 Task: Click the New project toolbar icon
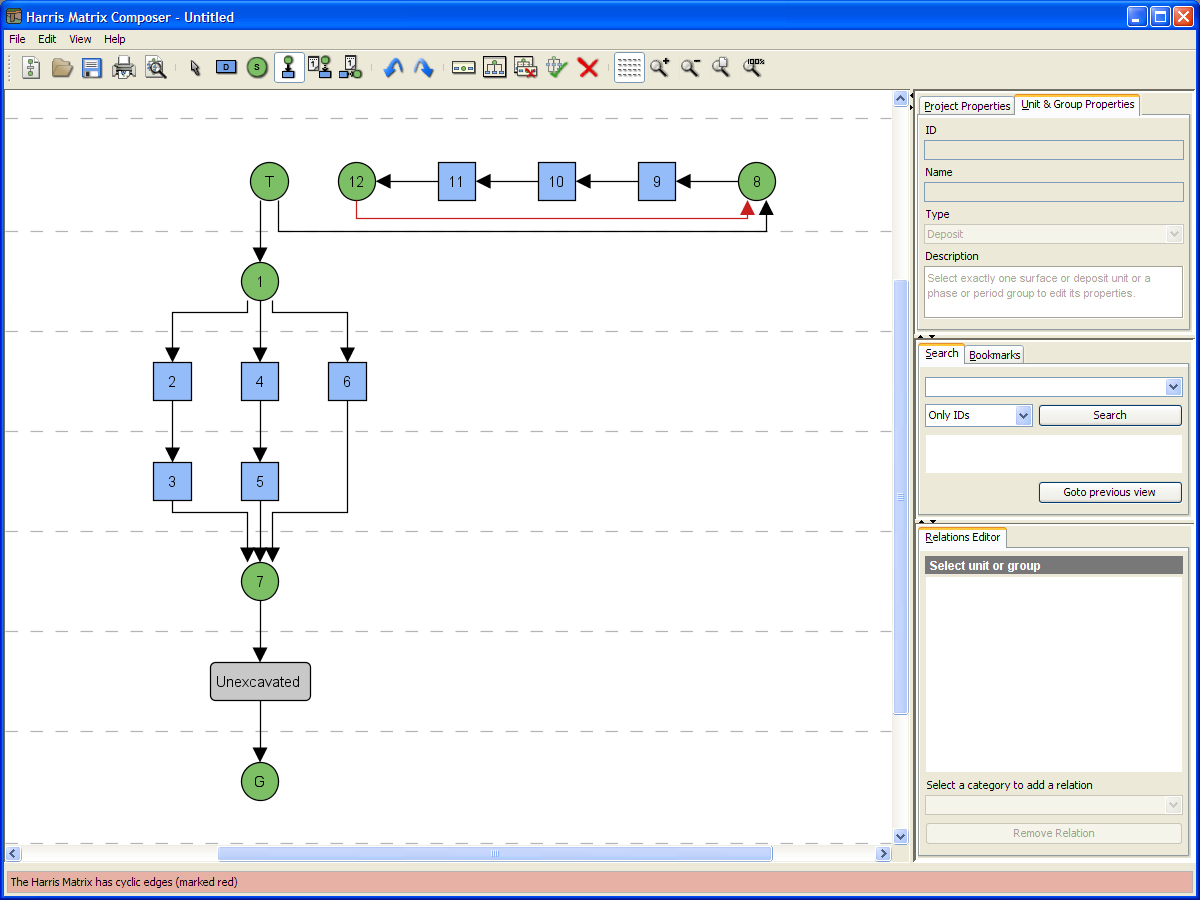31,68
